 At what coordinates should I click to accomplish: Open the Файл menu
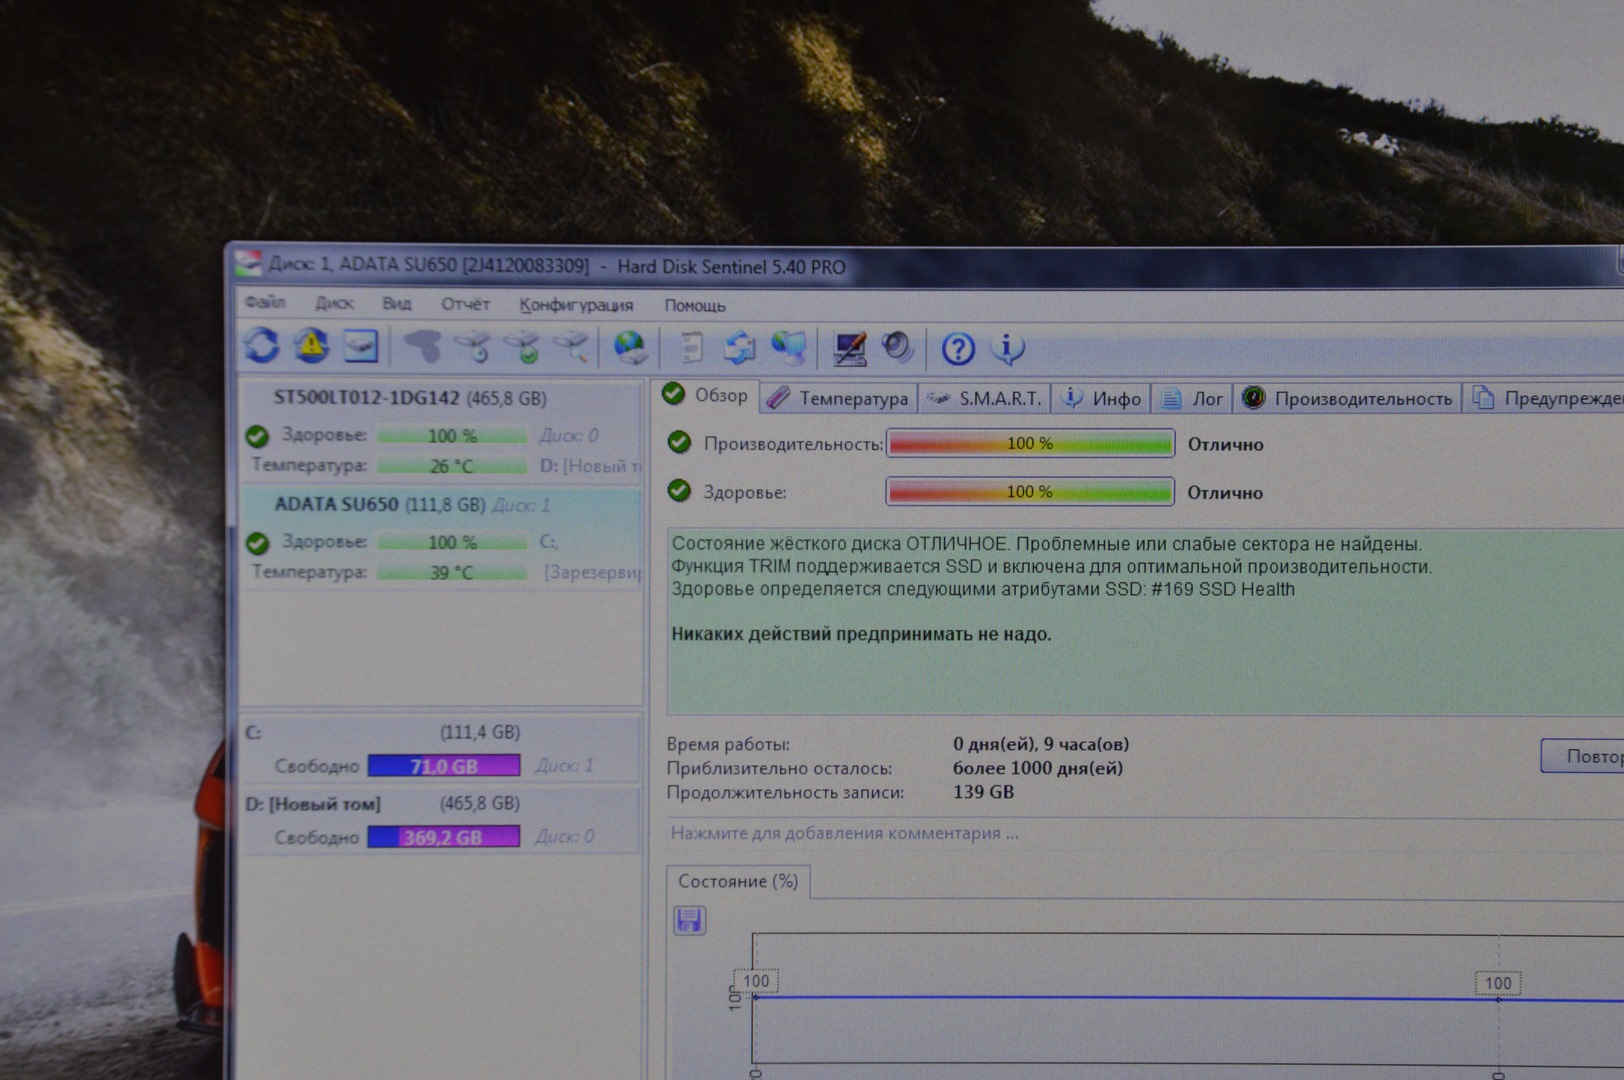coord(265,302)
